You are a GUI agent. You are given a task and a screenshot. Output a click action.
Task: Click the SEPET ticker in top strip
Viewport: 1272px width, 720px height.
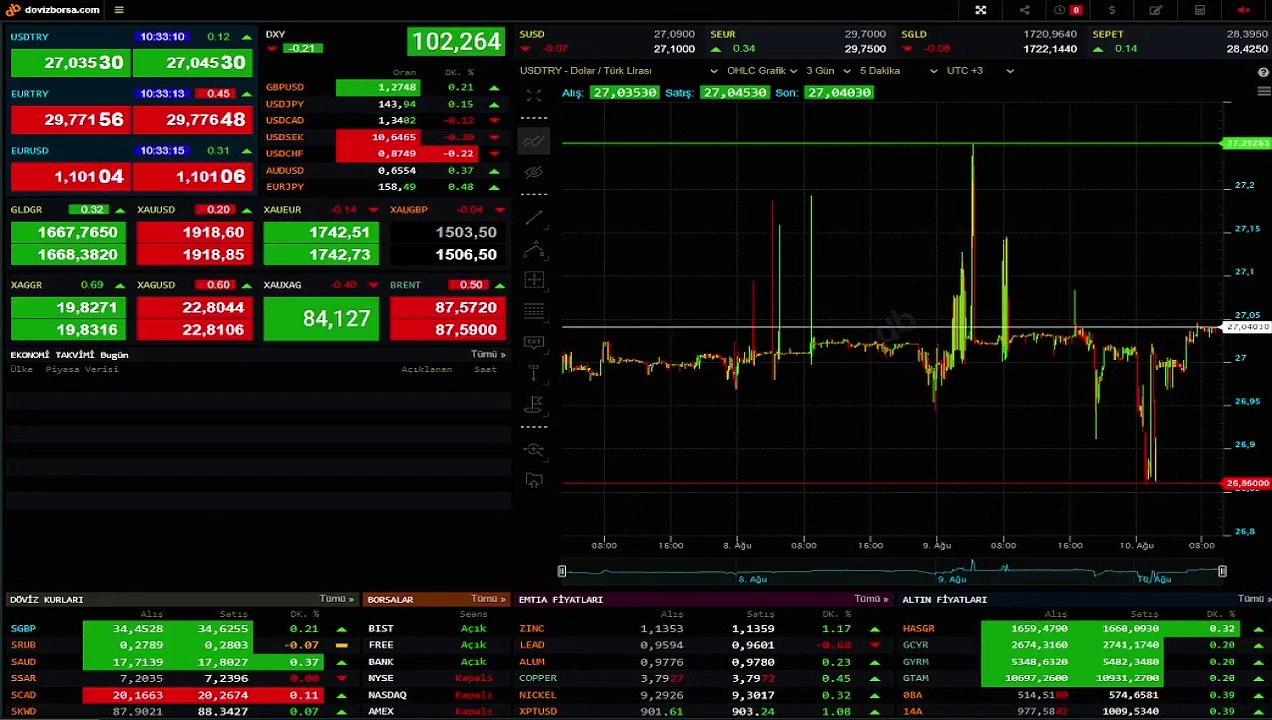pyautogui.click(x=1180, y=41)
